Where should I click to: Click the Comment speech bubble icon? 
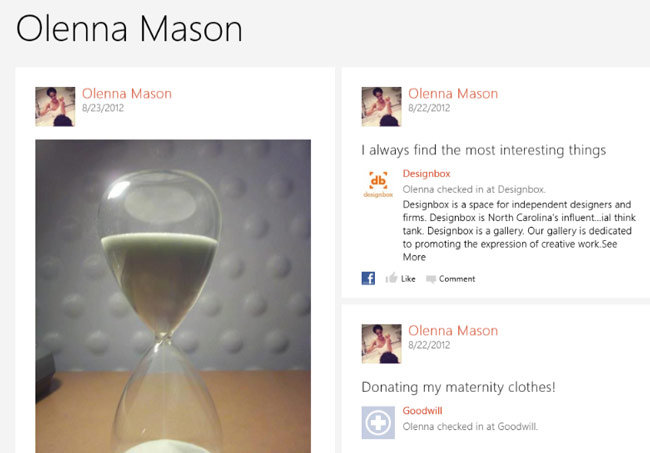pos(431,279)
